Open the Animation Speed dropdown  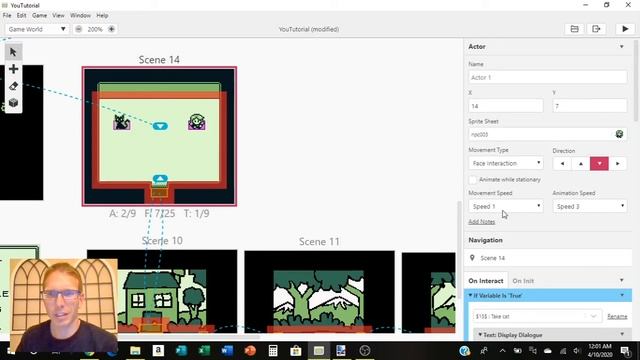[590, 206]
